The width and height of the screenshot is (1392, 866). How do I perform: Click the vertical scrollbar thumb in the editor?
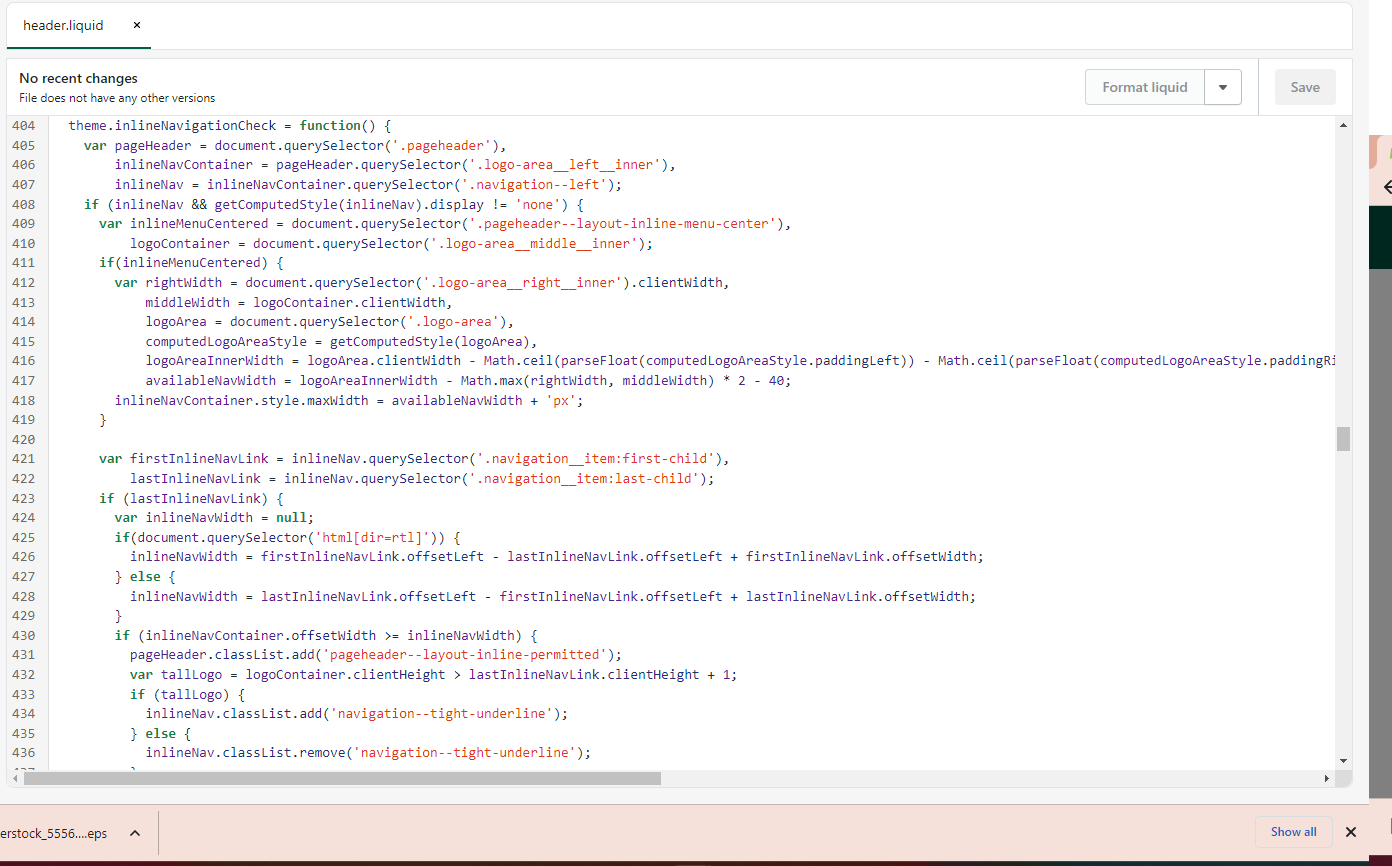1343,438
